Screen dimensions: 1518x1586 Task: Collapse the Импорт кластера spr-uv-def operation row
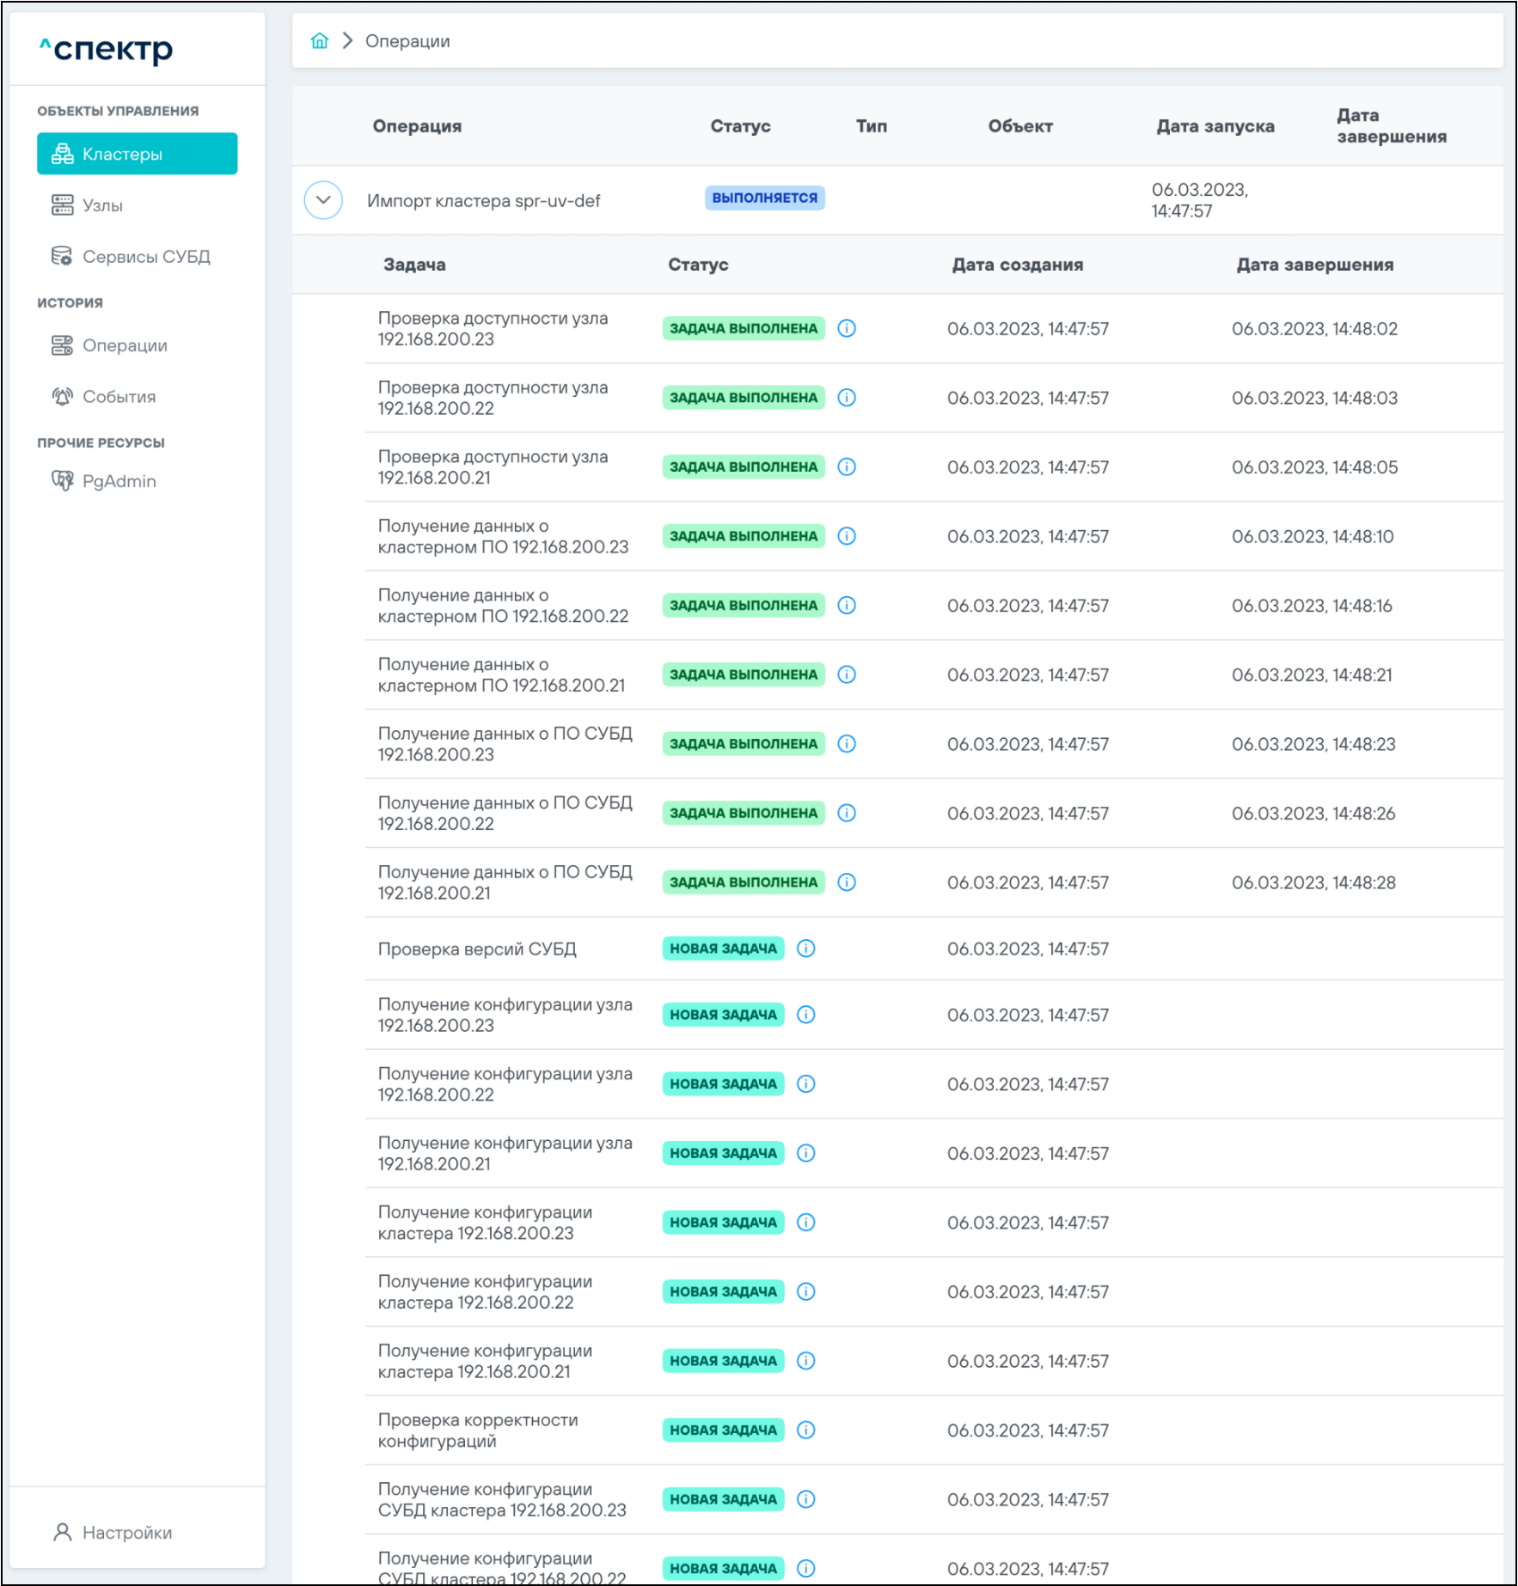[323, 200]
